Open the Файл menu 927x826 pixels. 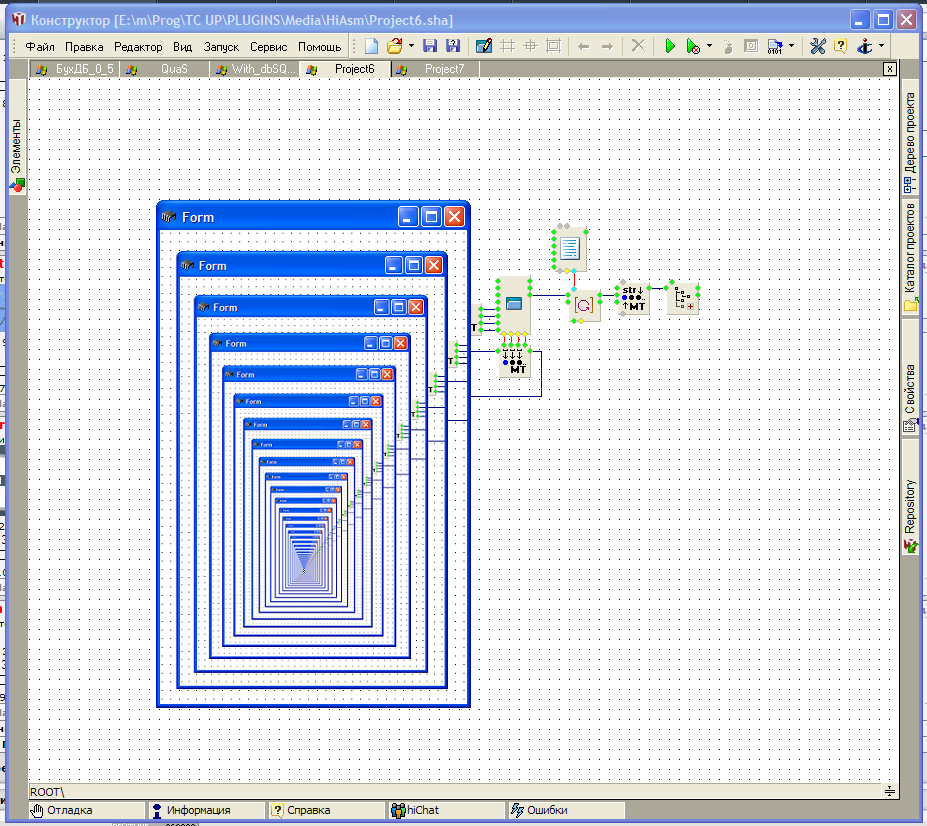(x=40, y=47)
